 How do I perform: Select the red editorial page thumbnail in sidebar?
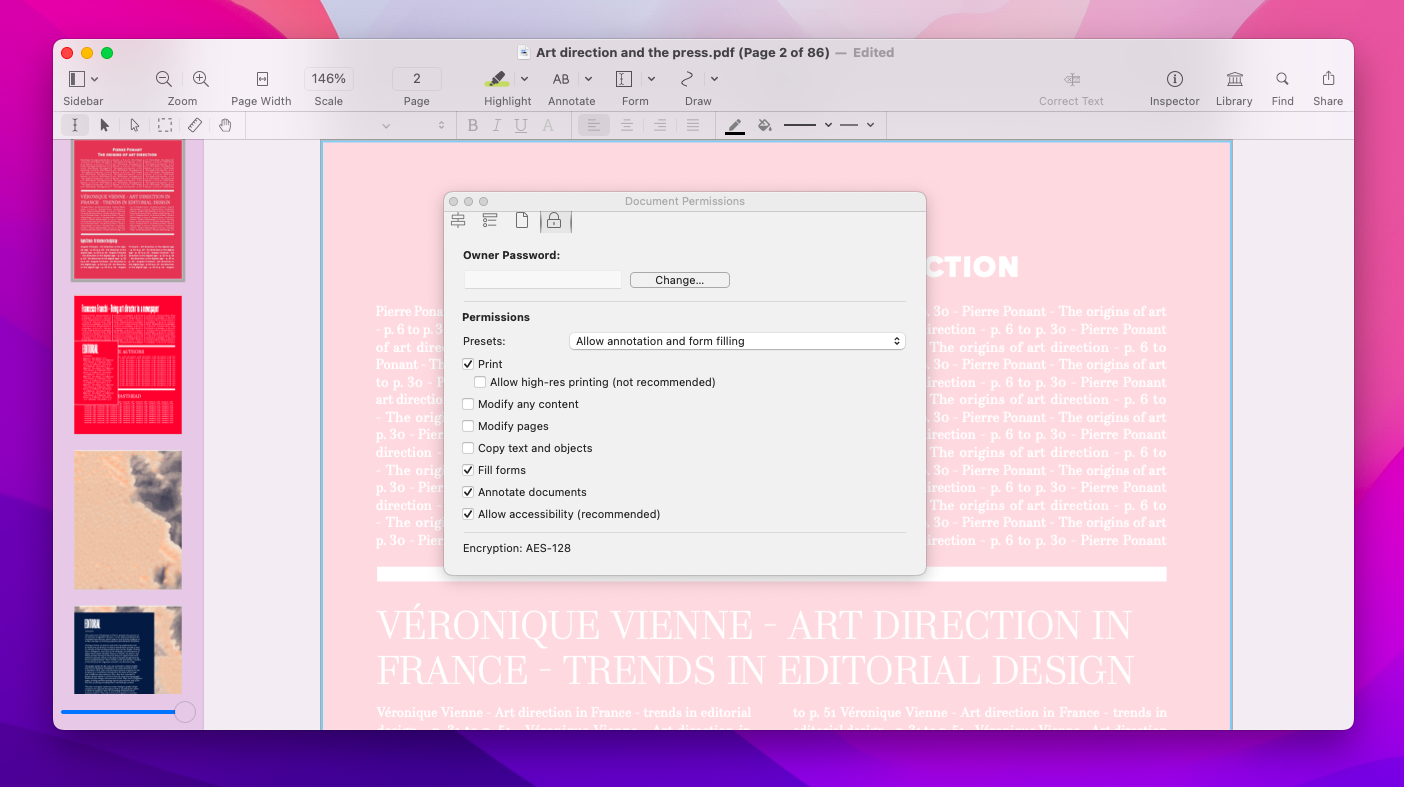pyautogui.click(x=127, y=364)
